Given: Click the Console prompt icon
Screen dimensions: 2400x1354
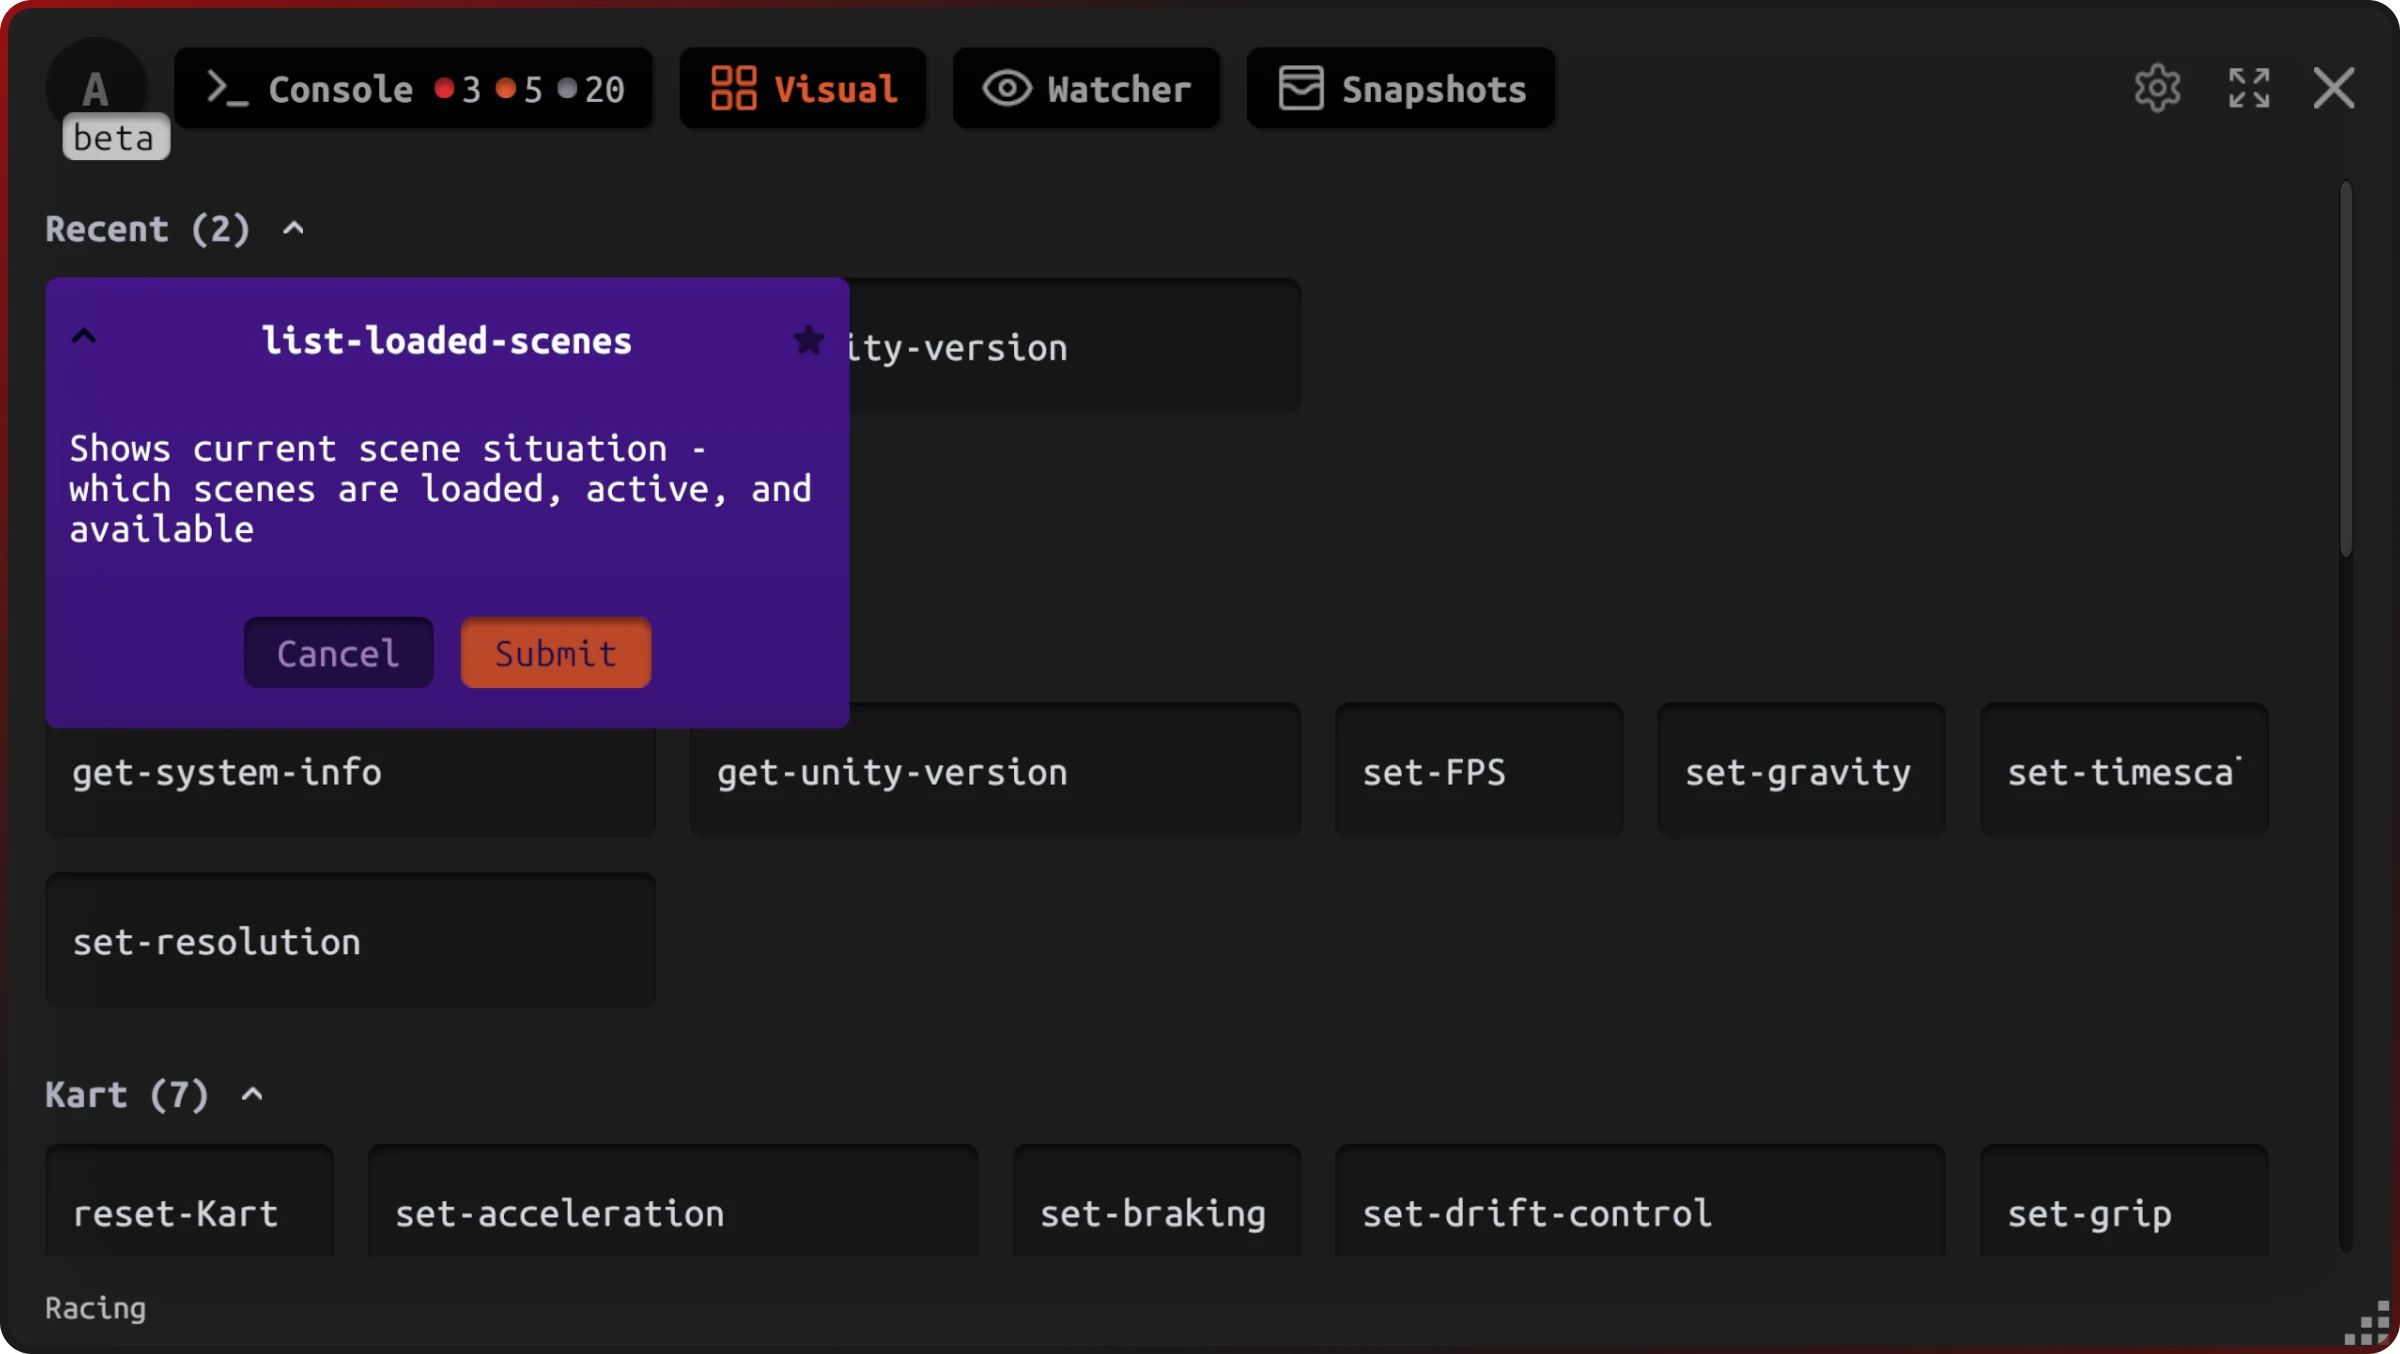Looking at the screenshot, I should coord(227,88).
